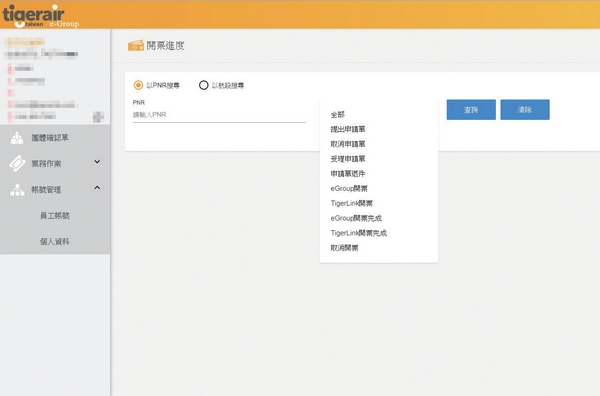
Task: Open the 個人資料 submenu item
Action: coord(55,241)
